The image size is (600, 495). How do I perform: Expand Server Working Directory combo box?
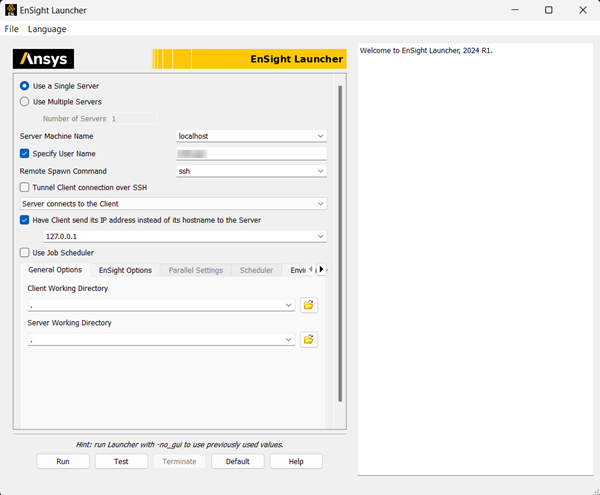point(289,339)
